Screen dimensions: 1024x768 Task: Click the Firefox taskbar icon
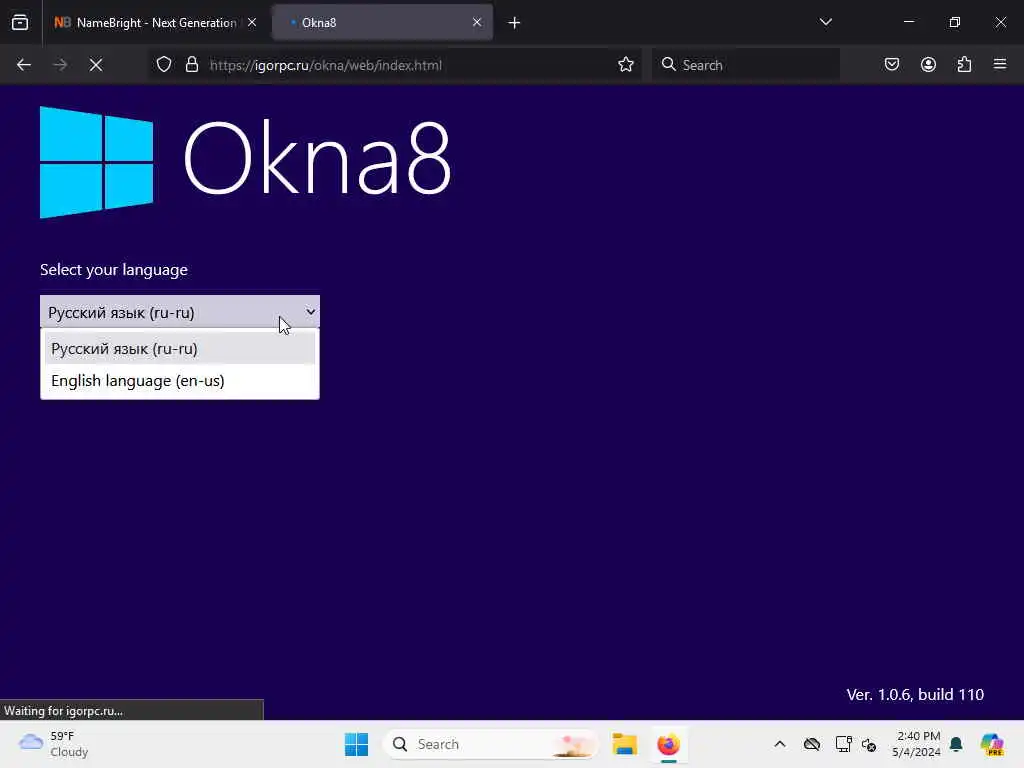(669, 744)
